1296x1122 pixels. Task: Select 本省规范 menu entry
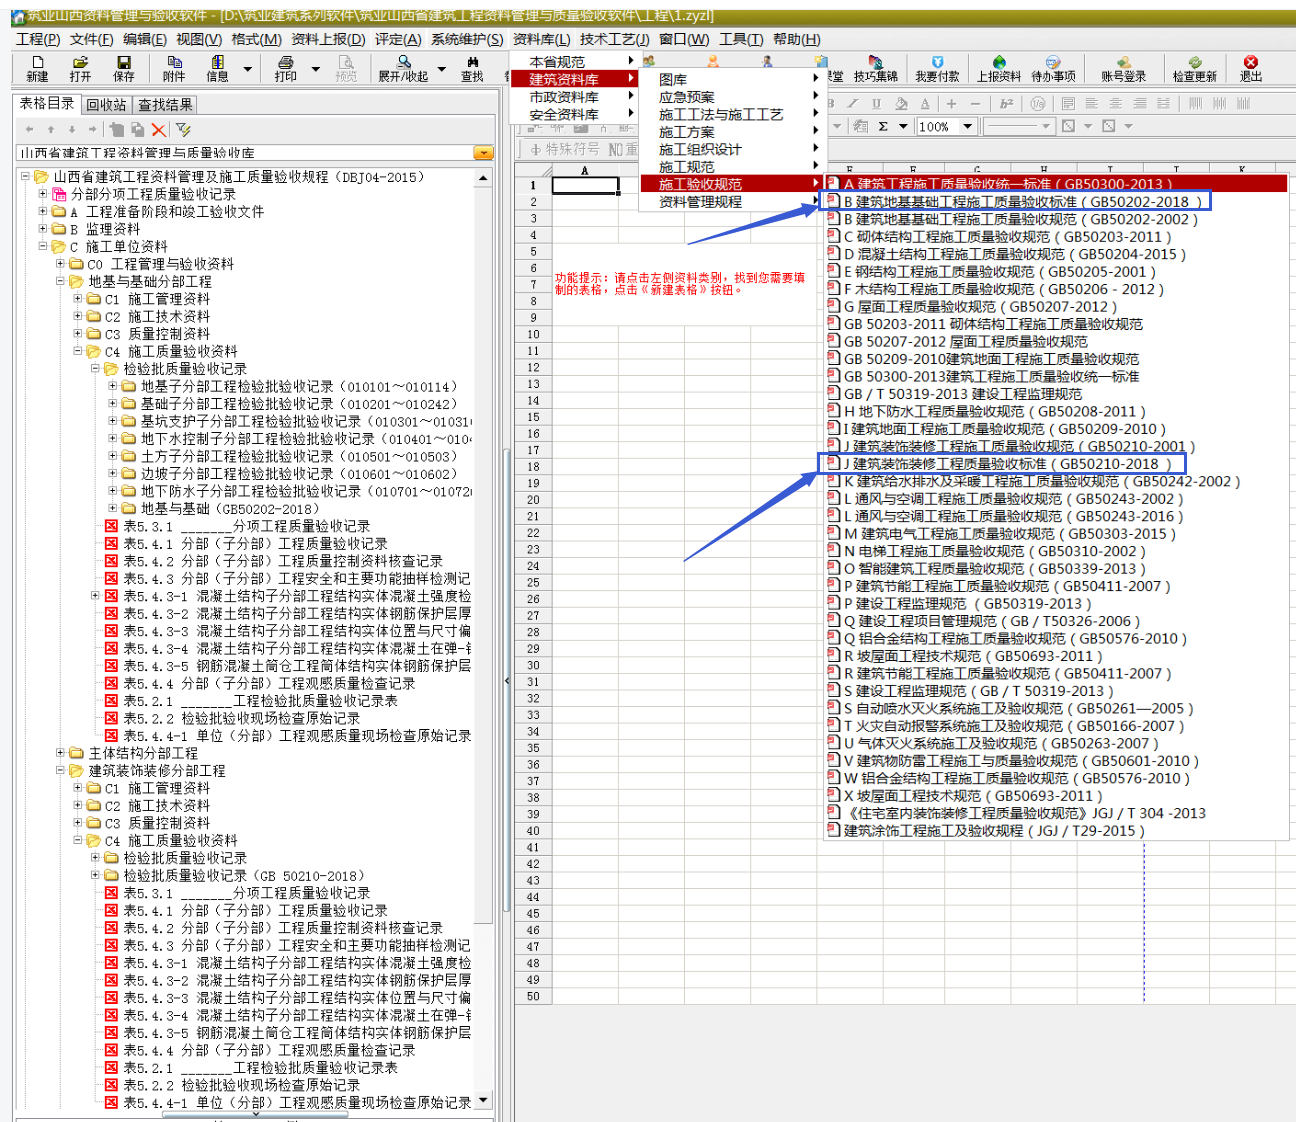tap(574, 62)
